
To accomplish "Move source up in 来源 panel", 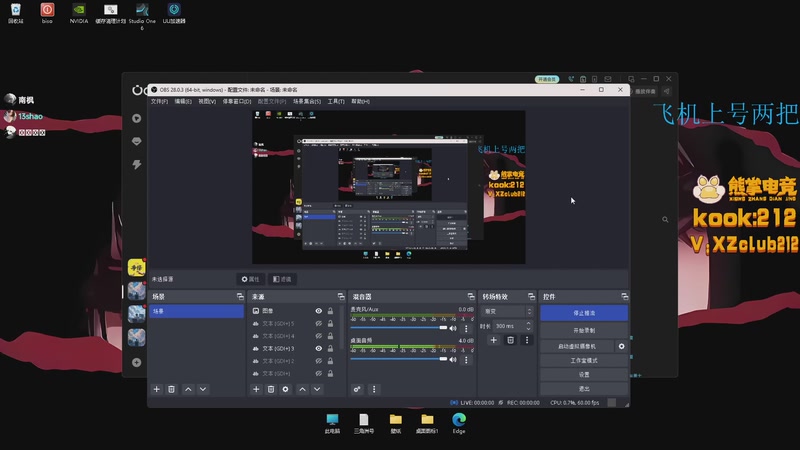I will pos(303,389).
